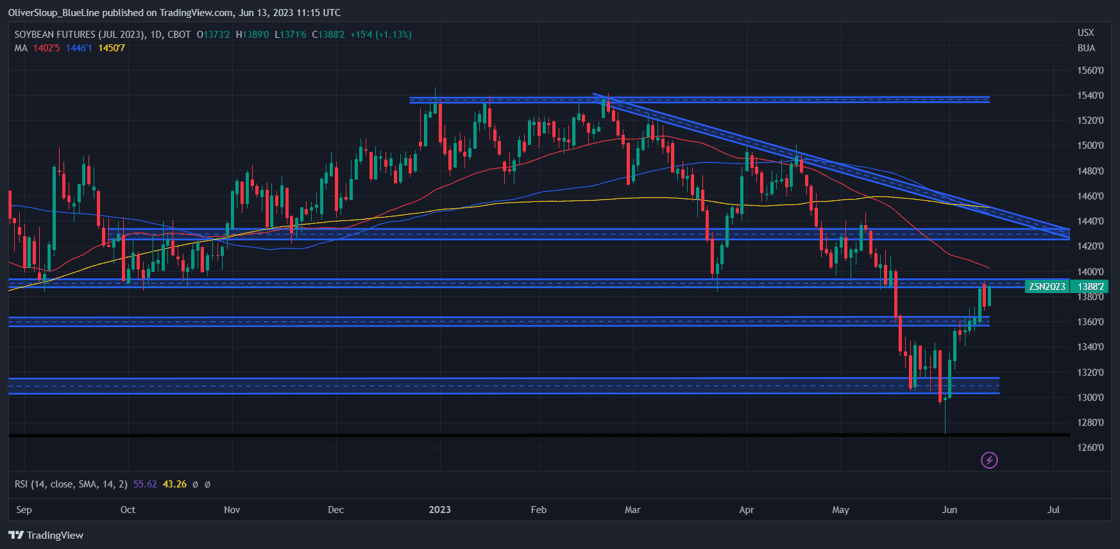
Task: Click the purple lightning bolt icon
Action: (989, 460)
